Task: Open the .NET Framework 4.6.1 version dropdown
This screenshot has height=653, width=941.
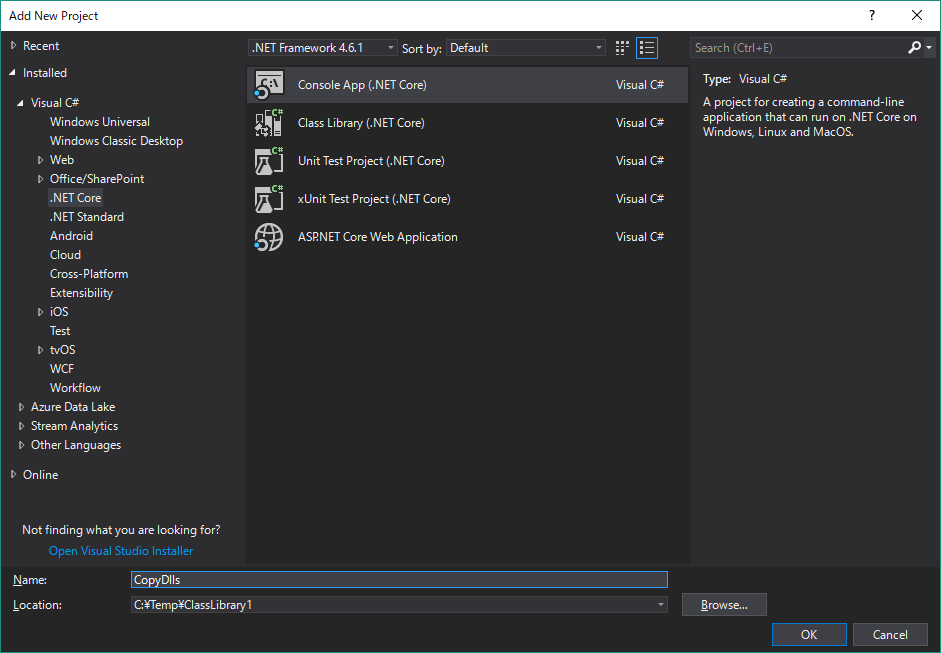Action: pos(322,48)
